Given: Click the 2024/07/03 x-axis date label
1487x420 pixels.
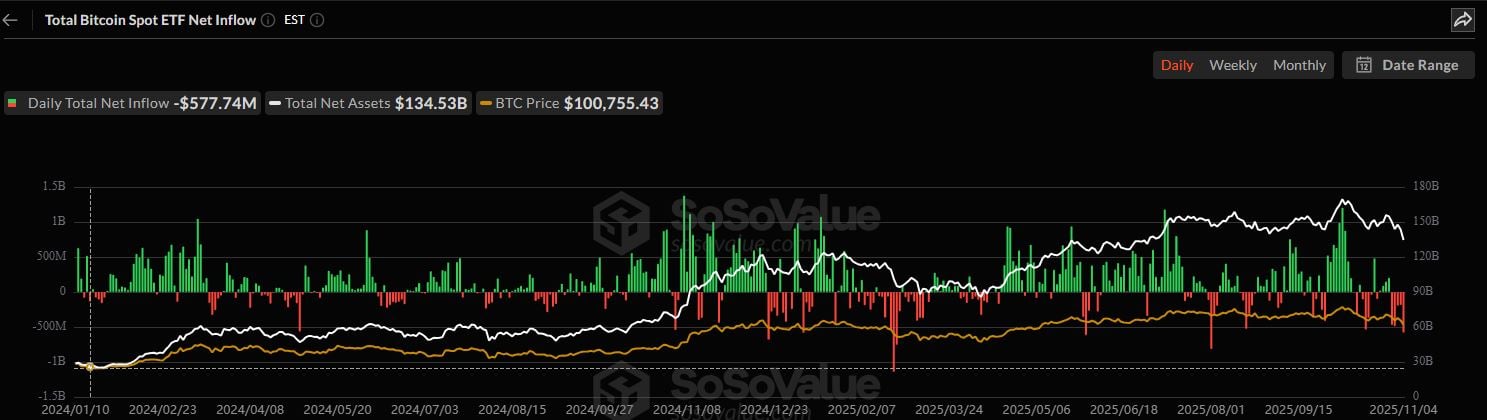Looking at the screenshot, I should (x=425, y=410).
